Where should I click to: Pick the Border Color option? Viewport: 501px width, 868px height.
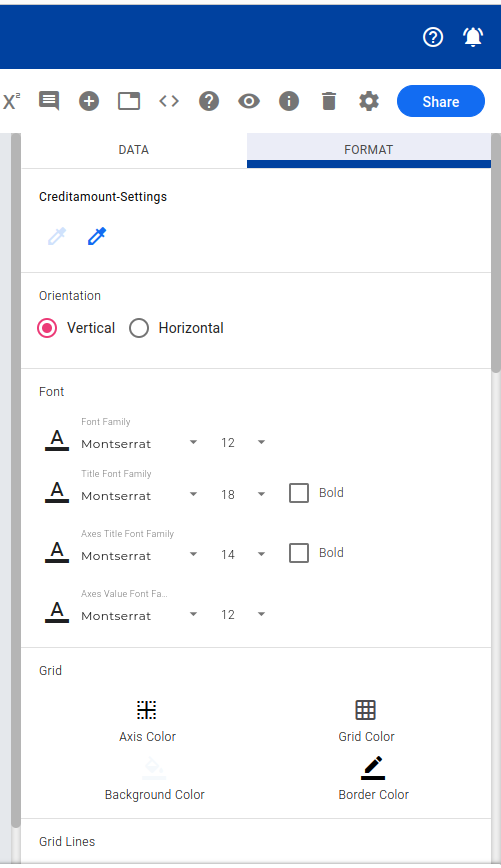374,778
